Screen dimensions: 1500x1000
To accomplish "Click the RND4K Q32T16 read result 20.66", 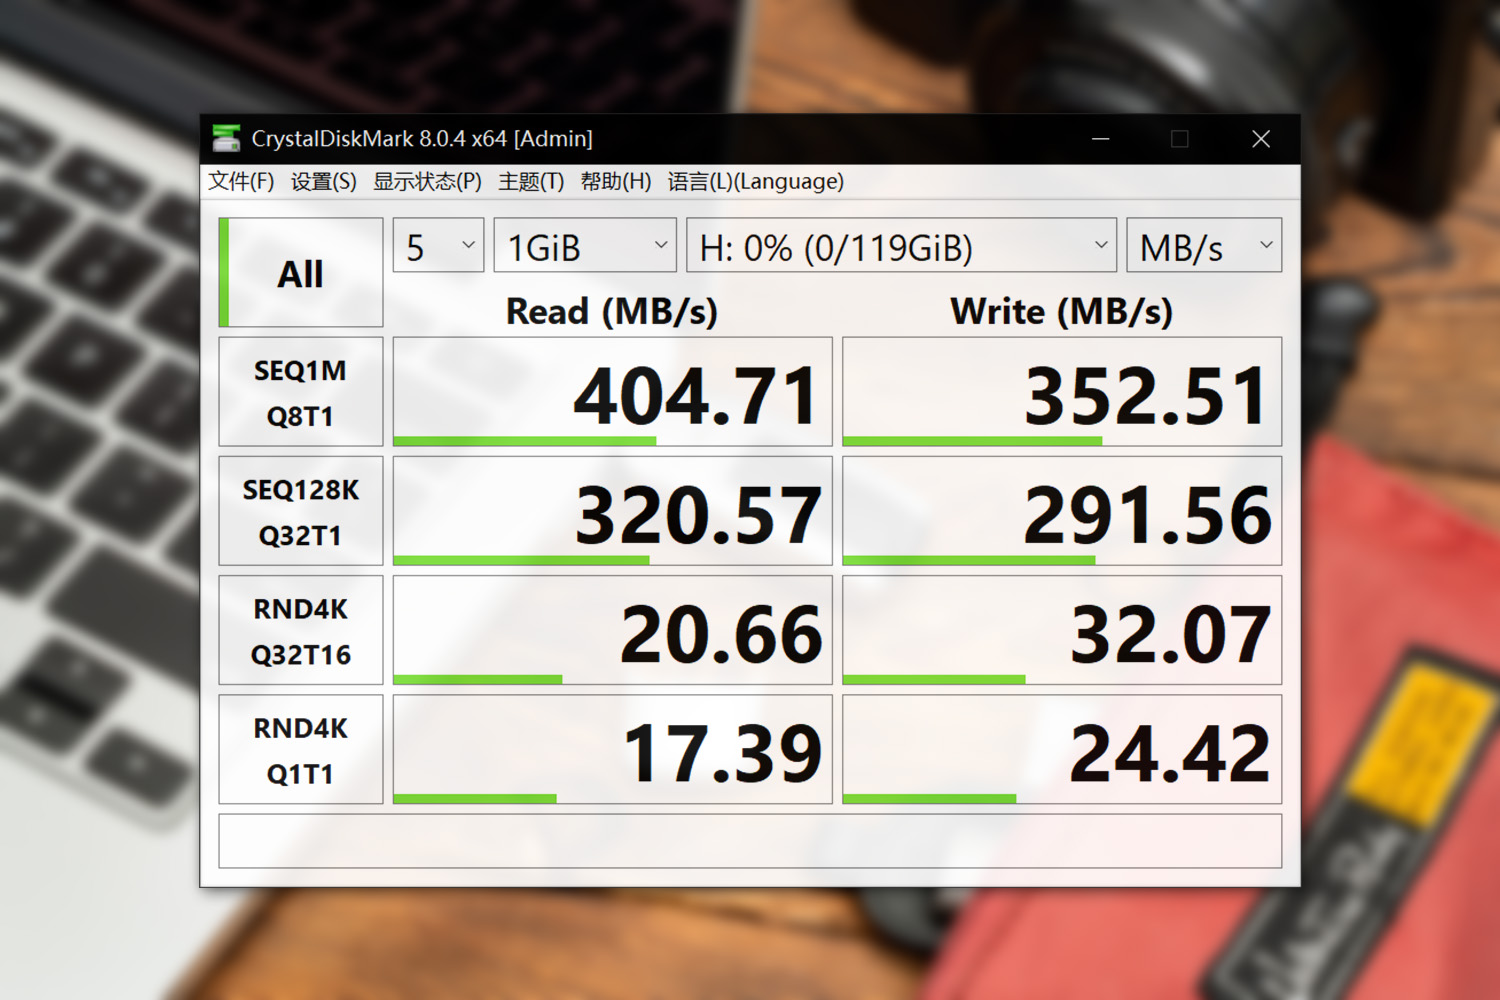I will click(613, 630).
